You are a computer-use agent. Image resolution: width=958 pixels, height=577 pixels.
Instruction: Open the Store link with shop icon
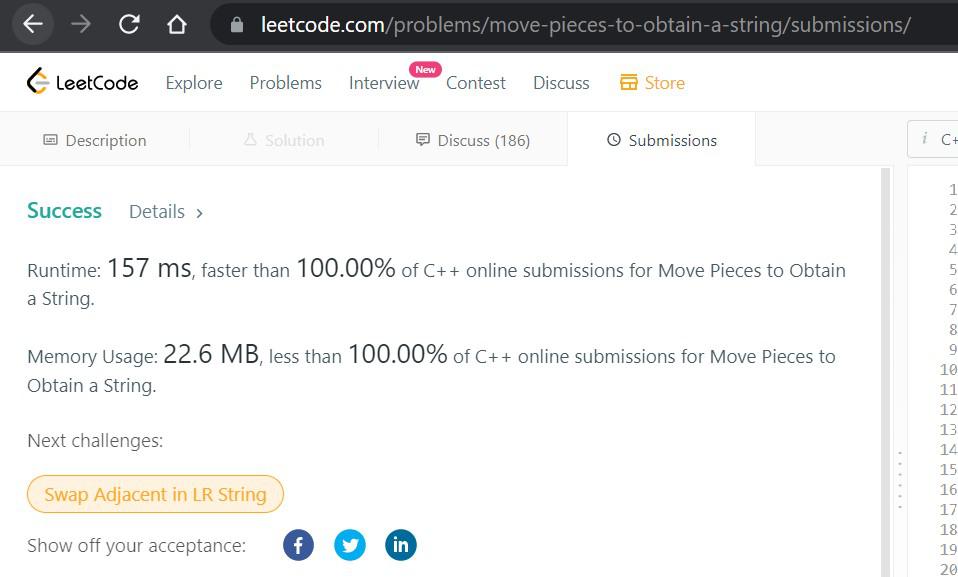click(x=652, y=83)
